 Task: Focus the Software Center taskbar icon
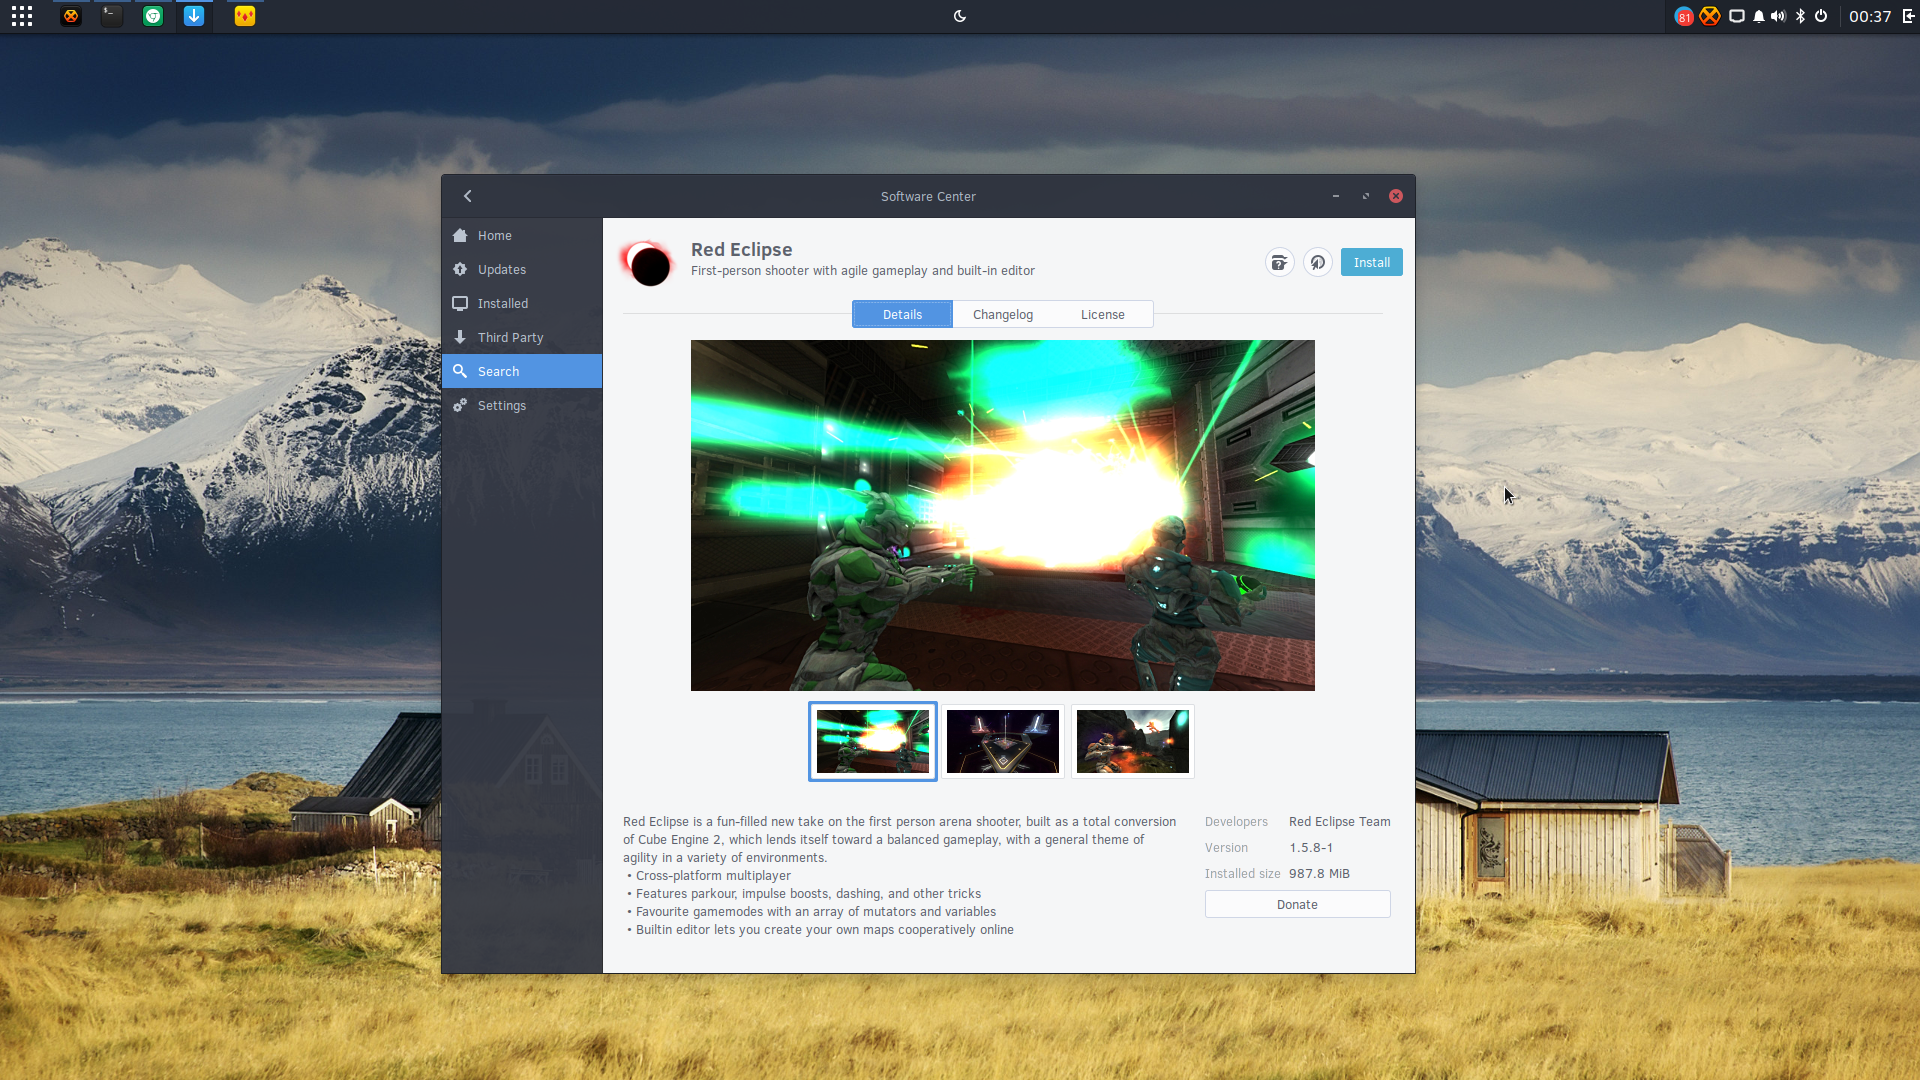(194, 16)
